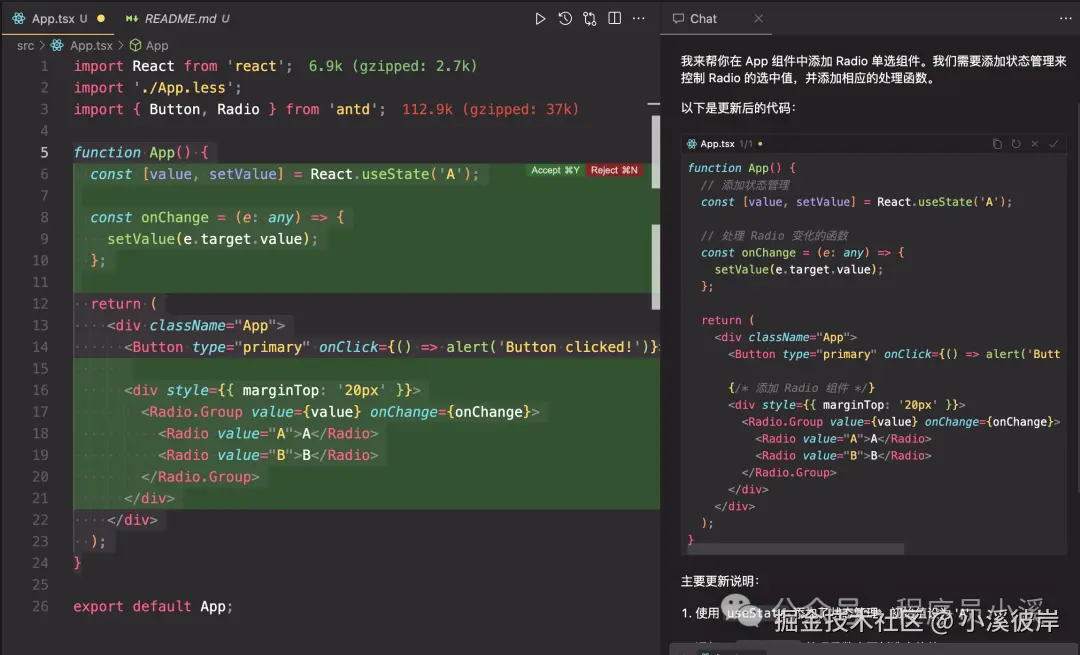Copy the App.tsx code block in chat
The width and height of the screenshot is (1080, 655).
tap(997, 144)
